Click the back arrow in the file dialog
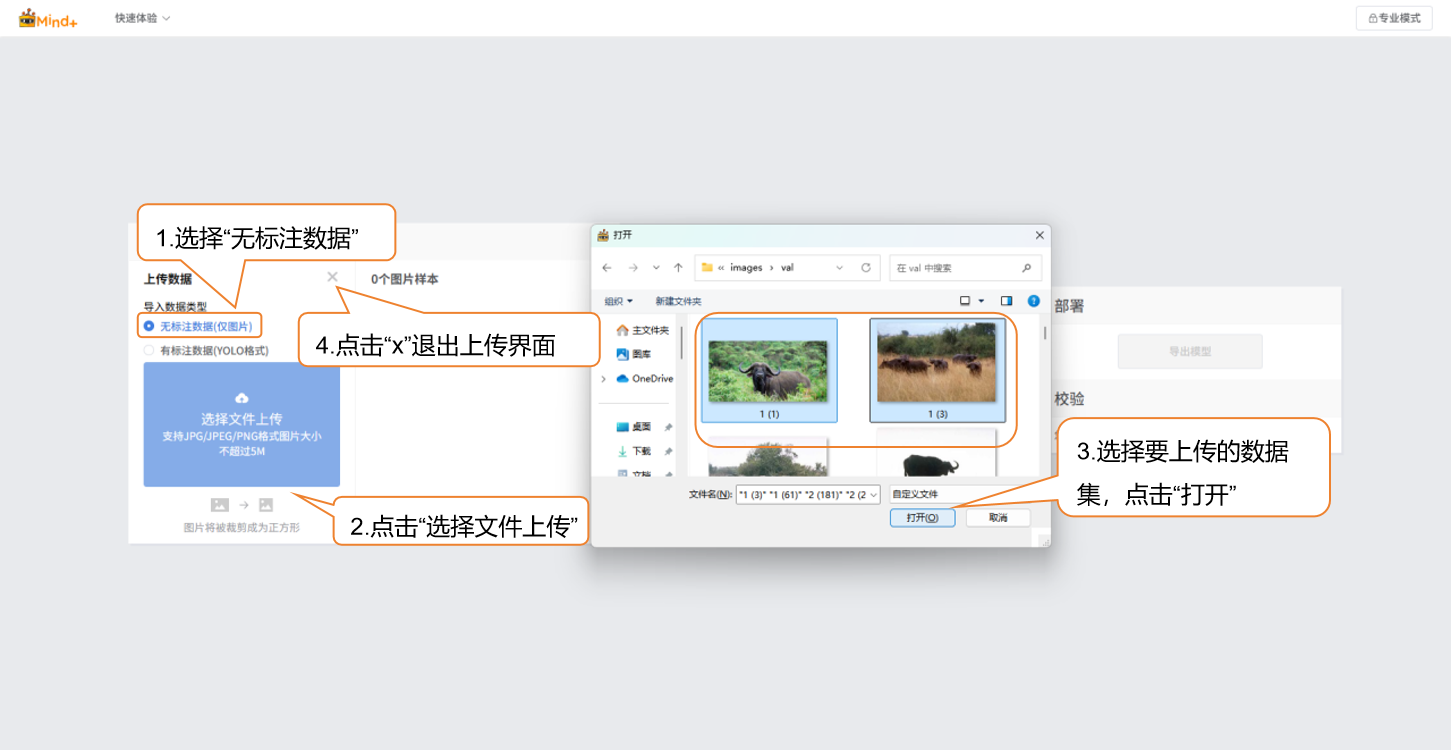Screen dimensions: 1451x750 pyautogui.click(x=607, y=268)
